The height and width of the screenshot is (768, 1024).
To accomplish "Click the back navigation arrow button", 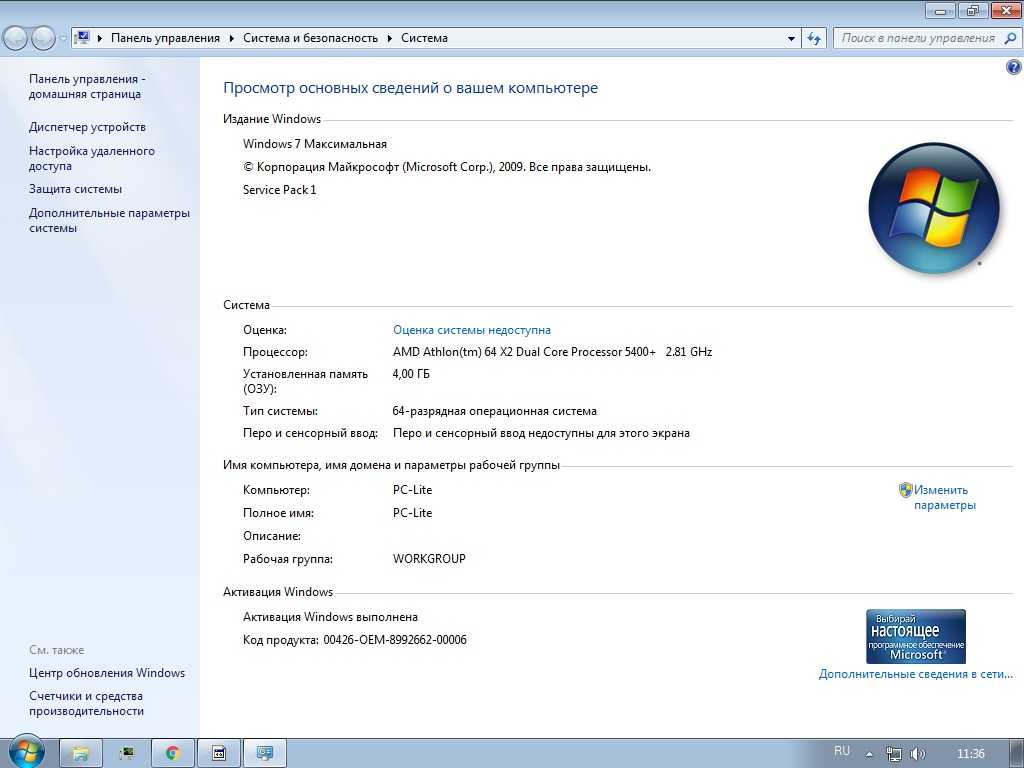I will coord(16,38).
